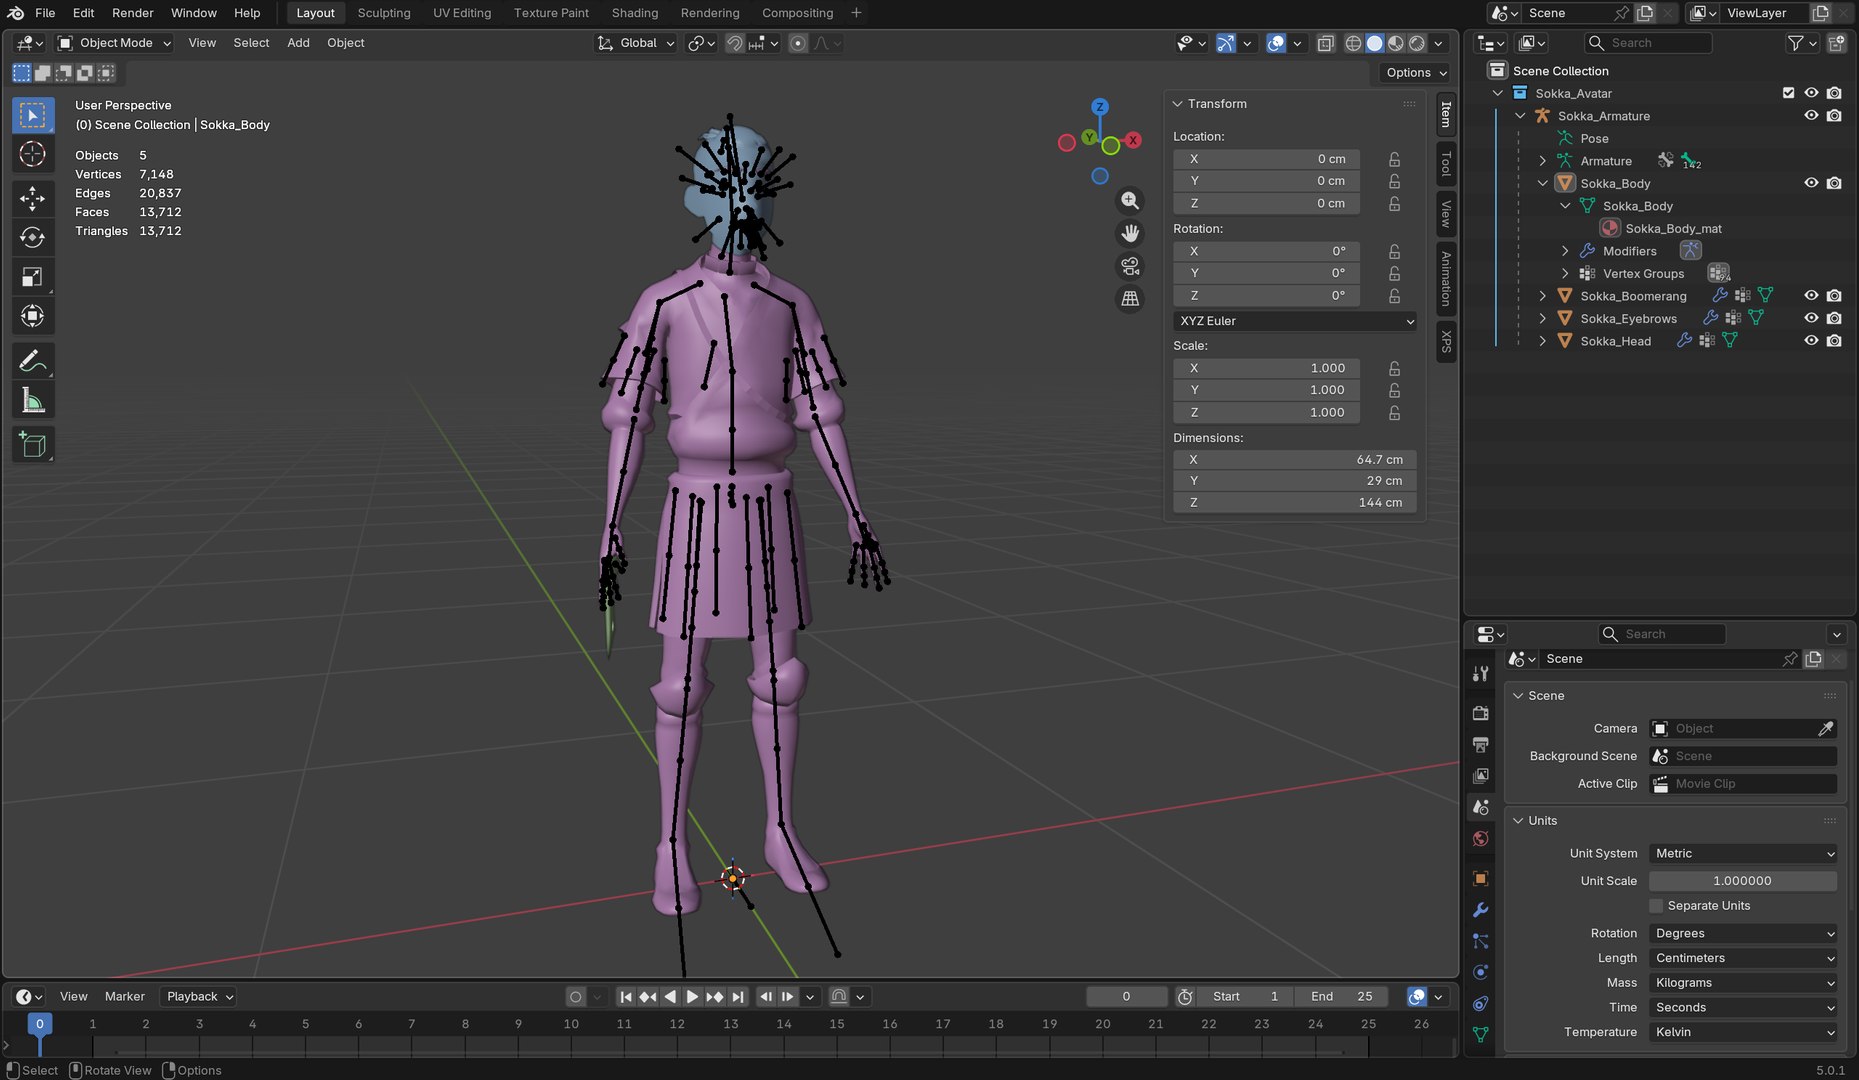Click the hand pan view icon
This screenshot has height=1080, width=1859.
point(1129,233)
